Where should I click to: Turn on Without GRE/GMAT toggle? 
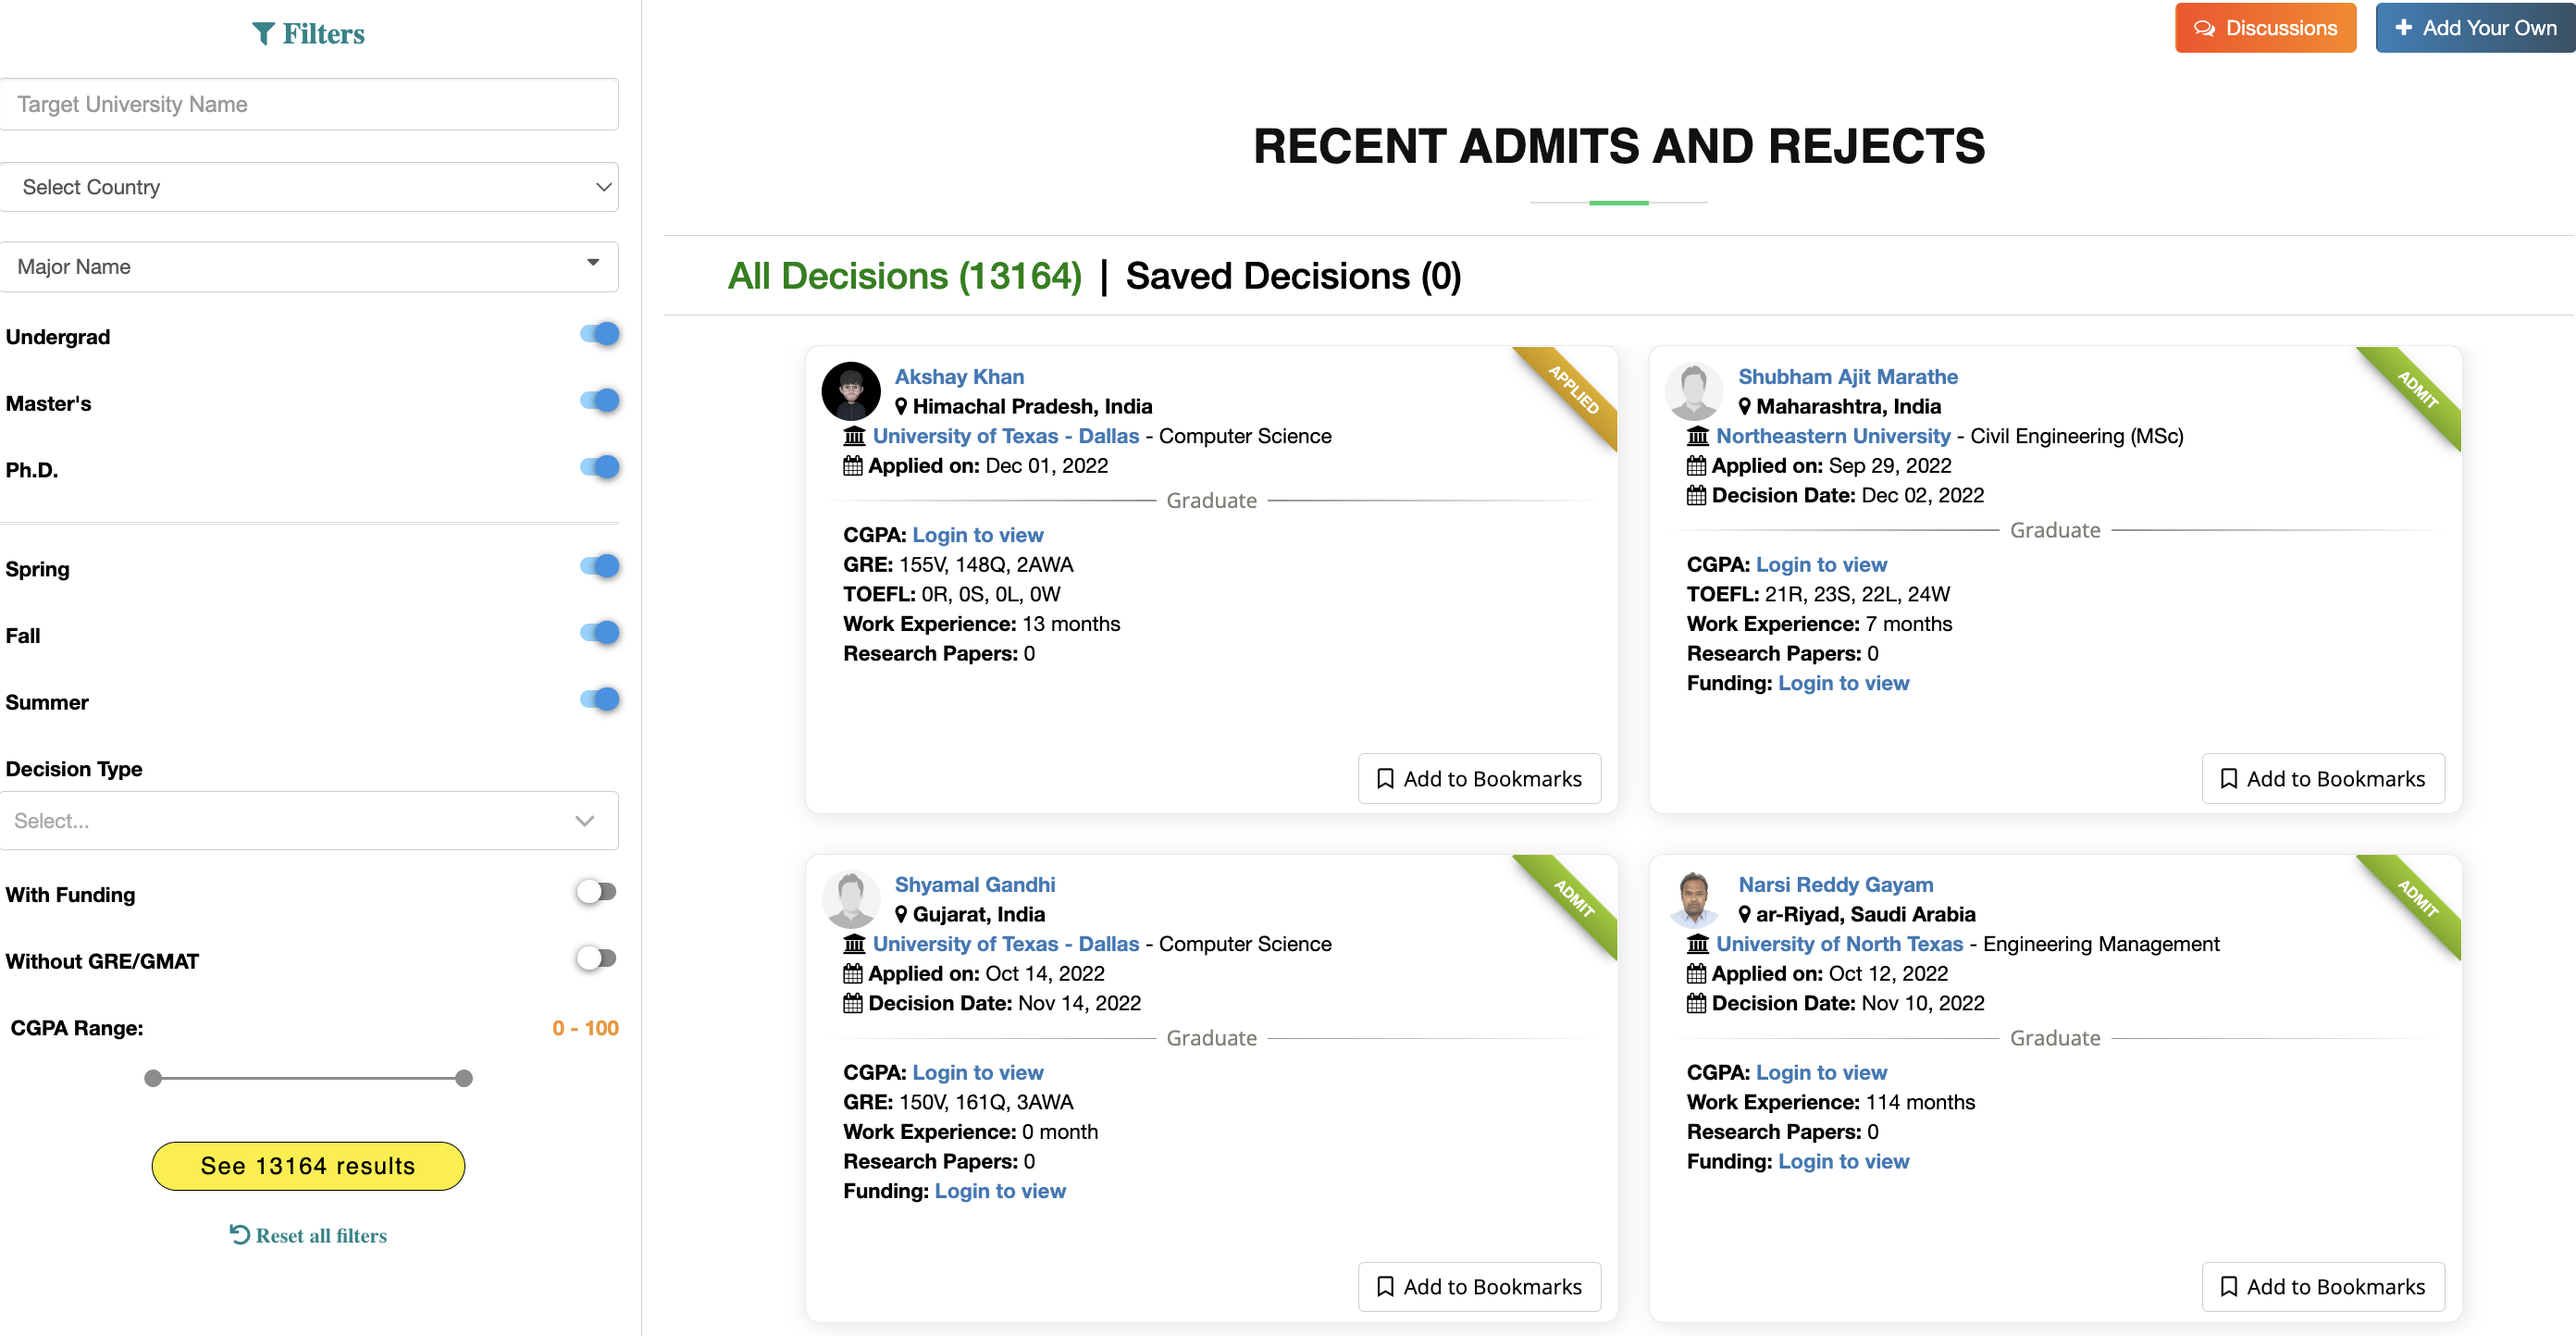click(x=596, y=959)
